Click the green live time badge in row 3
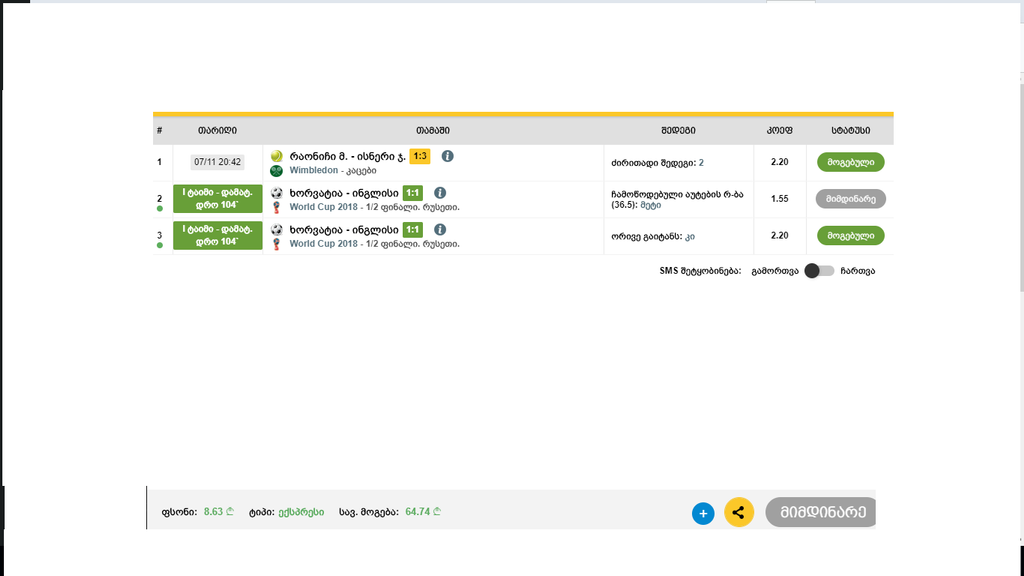 coord(217,235)
